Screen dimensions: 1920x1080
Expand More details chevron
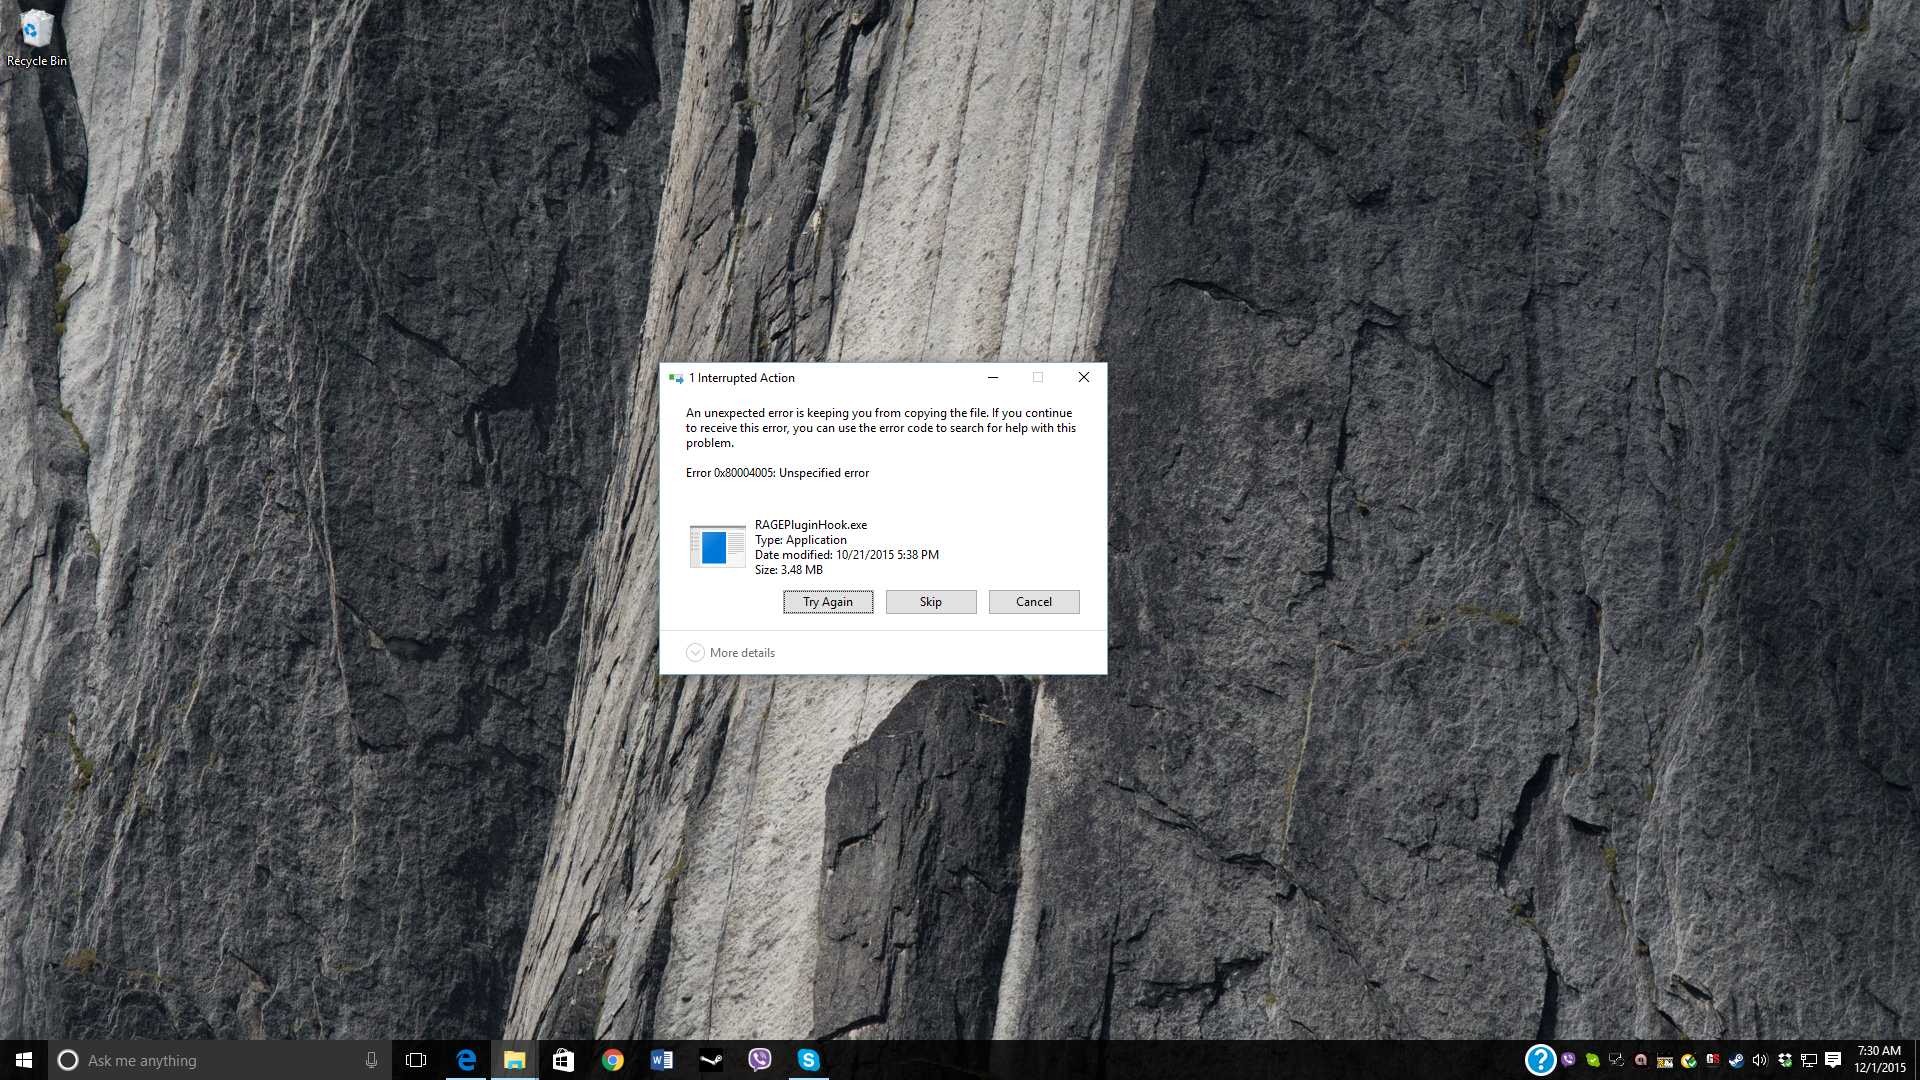[x=696, y=653]
